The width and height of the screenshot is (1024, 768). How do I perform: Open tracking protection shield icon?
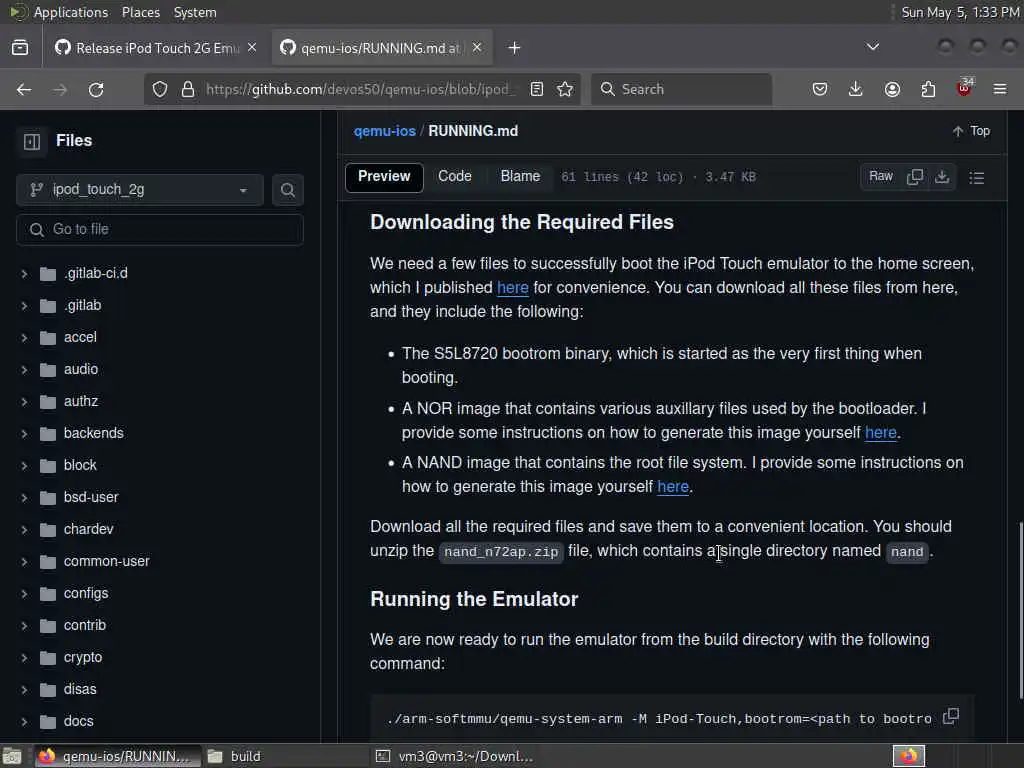(160, 89)
